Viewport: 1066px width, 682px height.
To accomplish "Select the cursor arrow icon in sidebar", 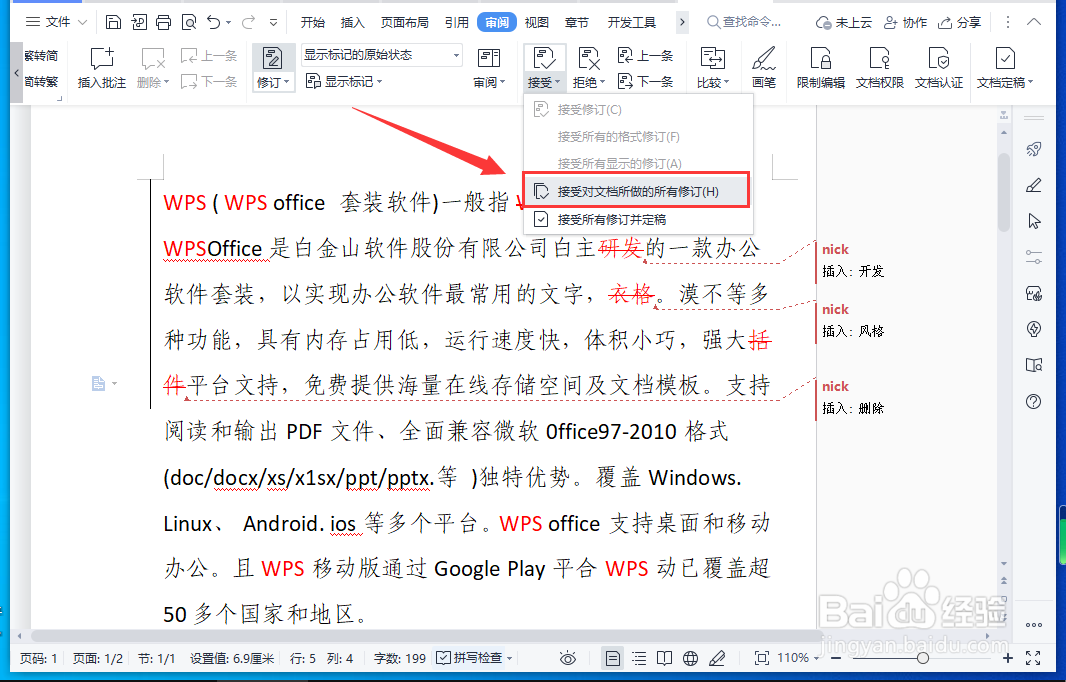I will click(1033, 221).
